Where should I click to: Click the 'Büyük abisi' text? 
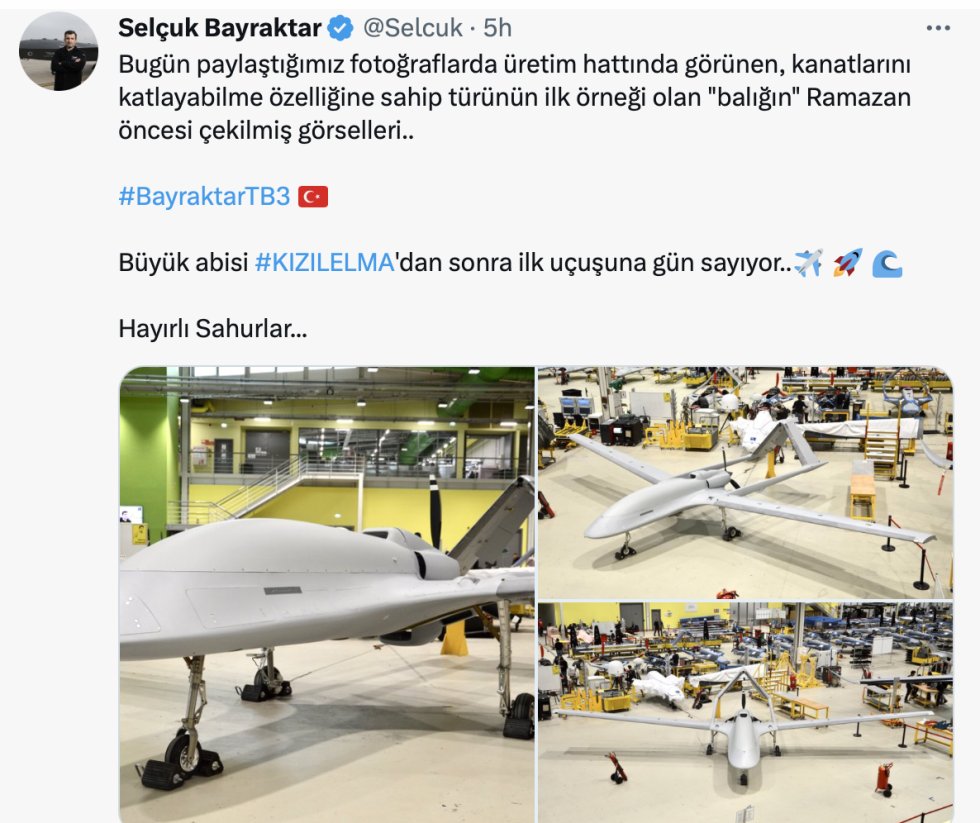[x=183, y=262]
